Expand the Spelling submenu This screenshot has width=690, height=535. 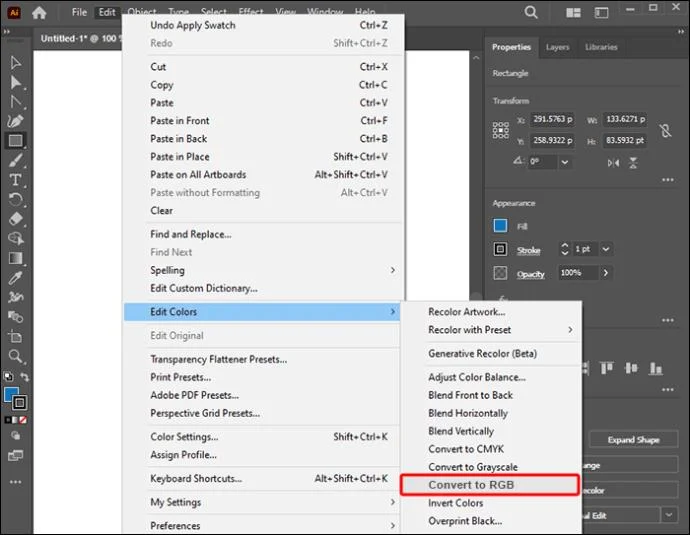(393, 270)
